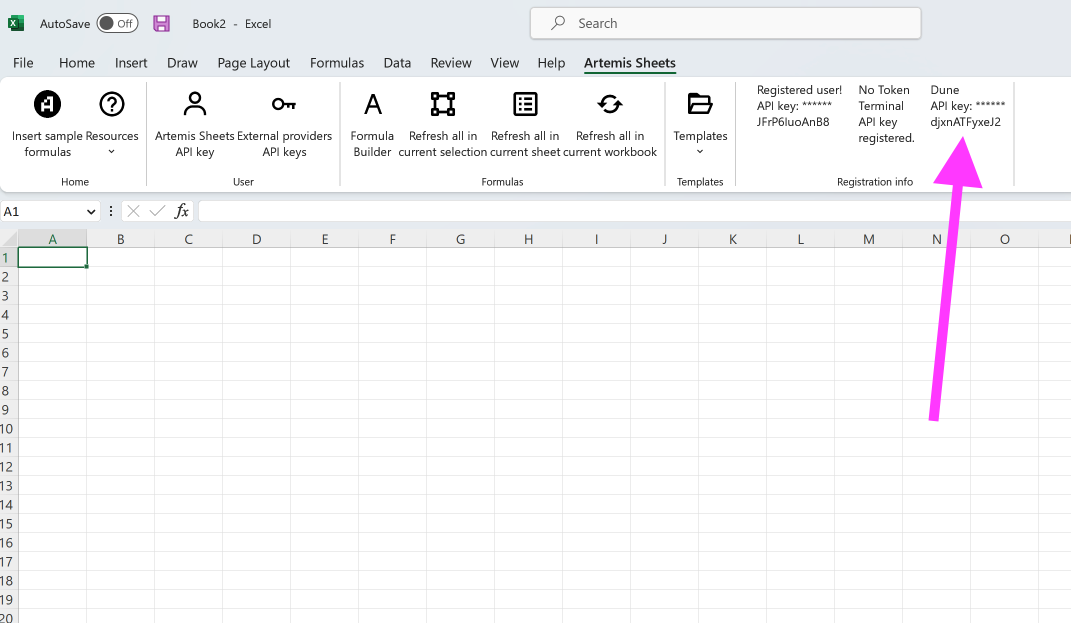Click the 'JFrP6IuoAnB8' API key text
This screenshot has height=623, width=1071.
793,122
